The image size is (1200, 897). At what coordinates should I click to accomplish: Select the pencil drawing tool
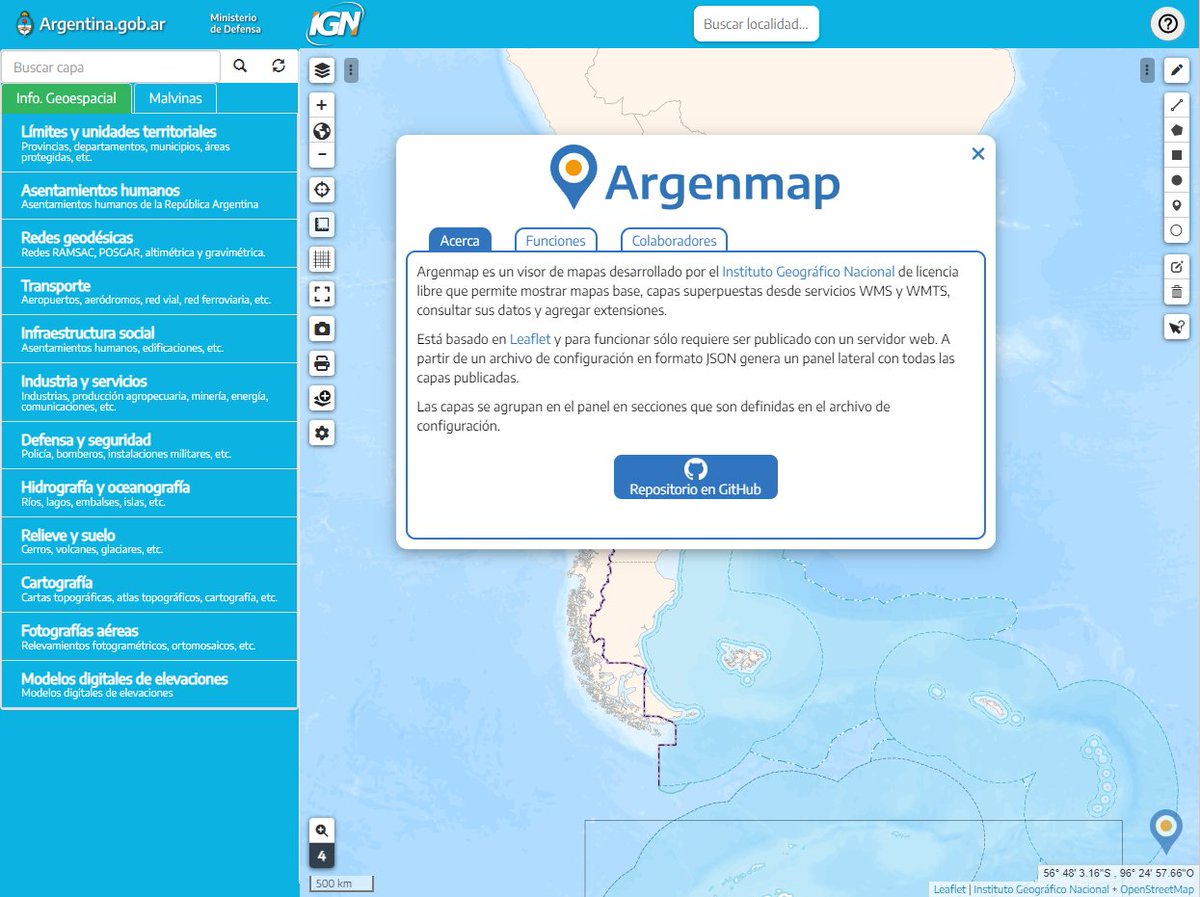tap(1177, 71)
